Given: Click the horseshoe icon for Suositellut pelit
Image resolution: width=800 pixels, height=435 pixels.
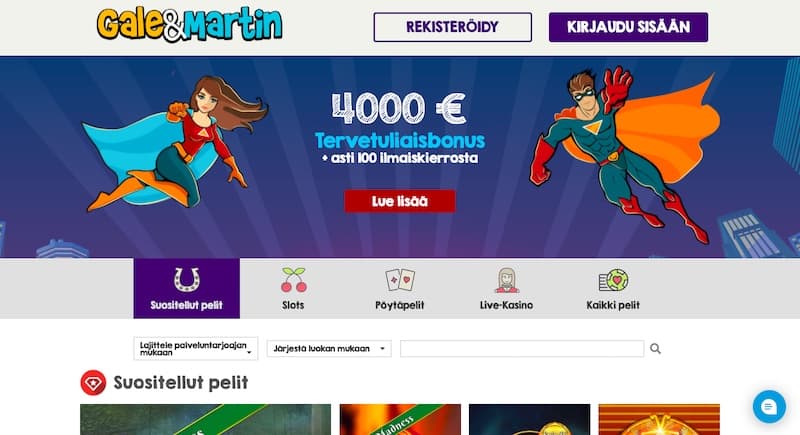Looking at the screenshot, I should (x=186, y=280).
